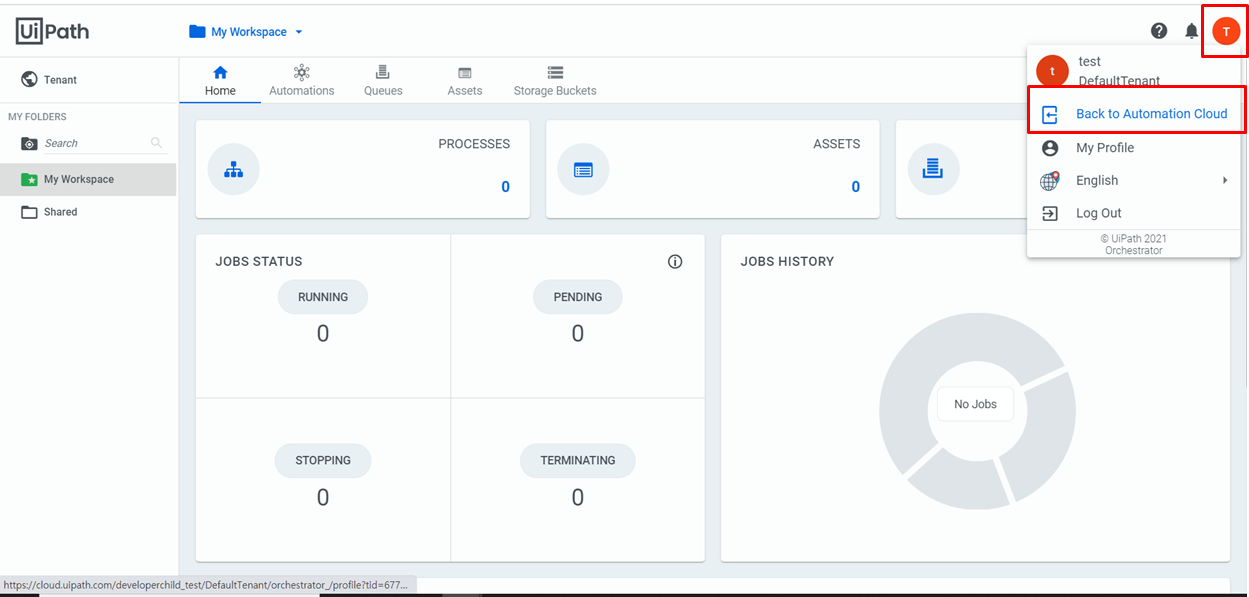Click the No Jobs donut chart
Image resolution: width=1249 pixels, height=597 pixels.
(x=977, y=410)
